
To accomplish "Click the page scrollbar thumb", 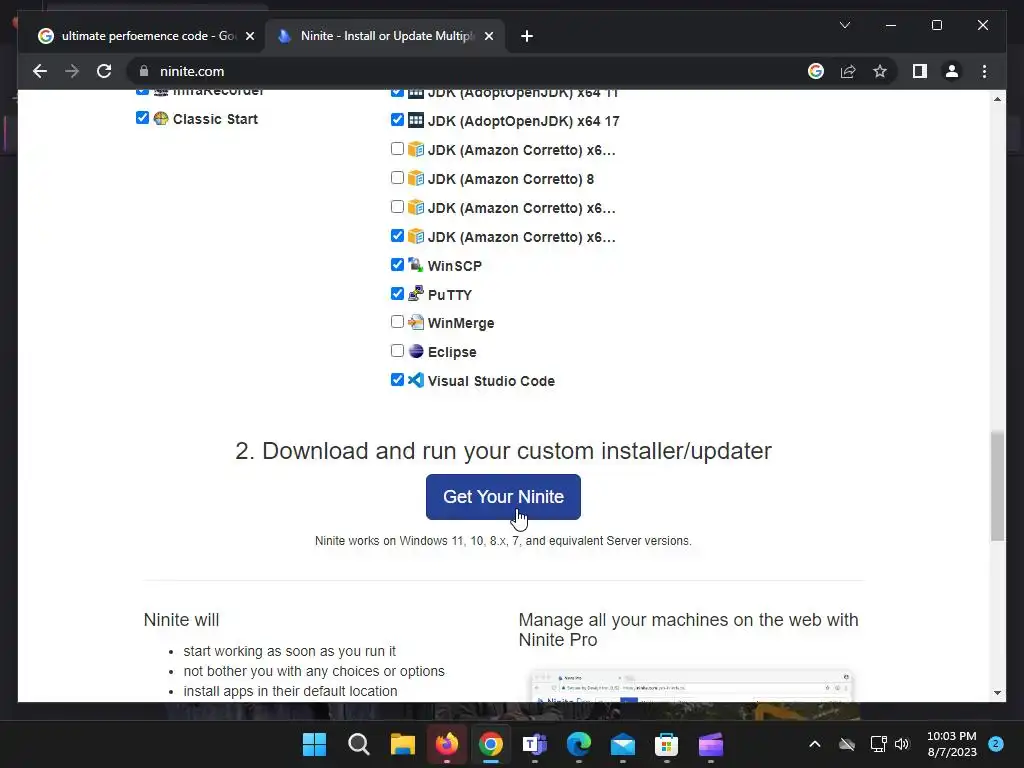I will coord(997,486).
